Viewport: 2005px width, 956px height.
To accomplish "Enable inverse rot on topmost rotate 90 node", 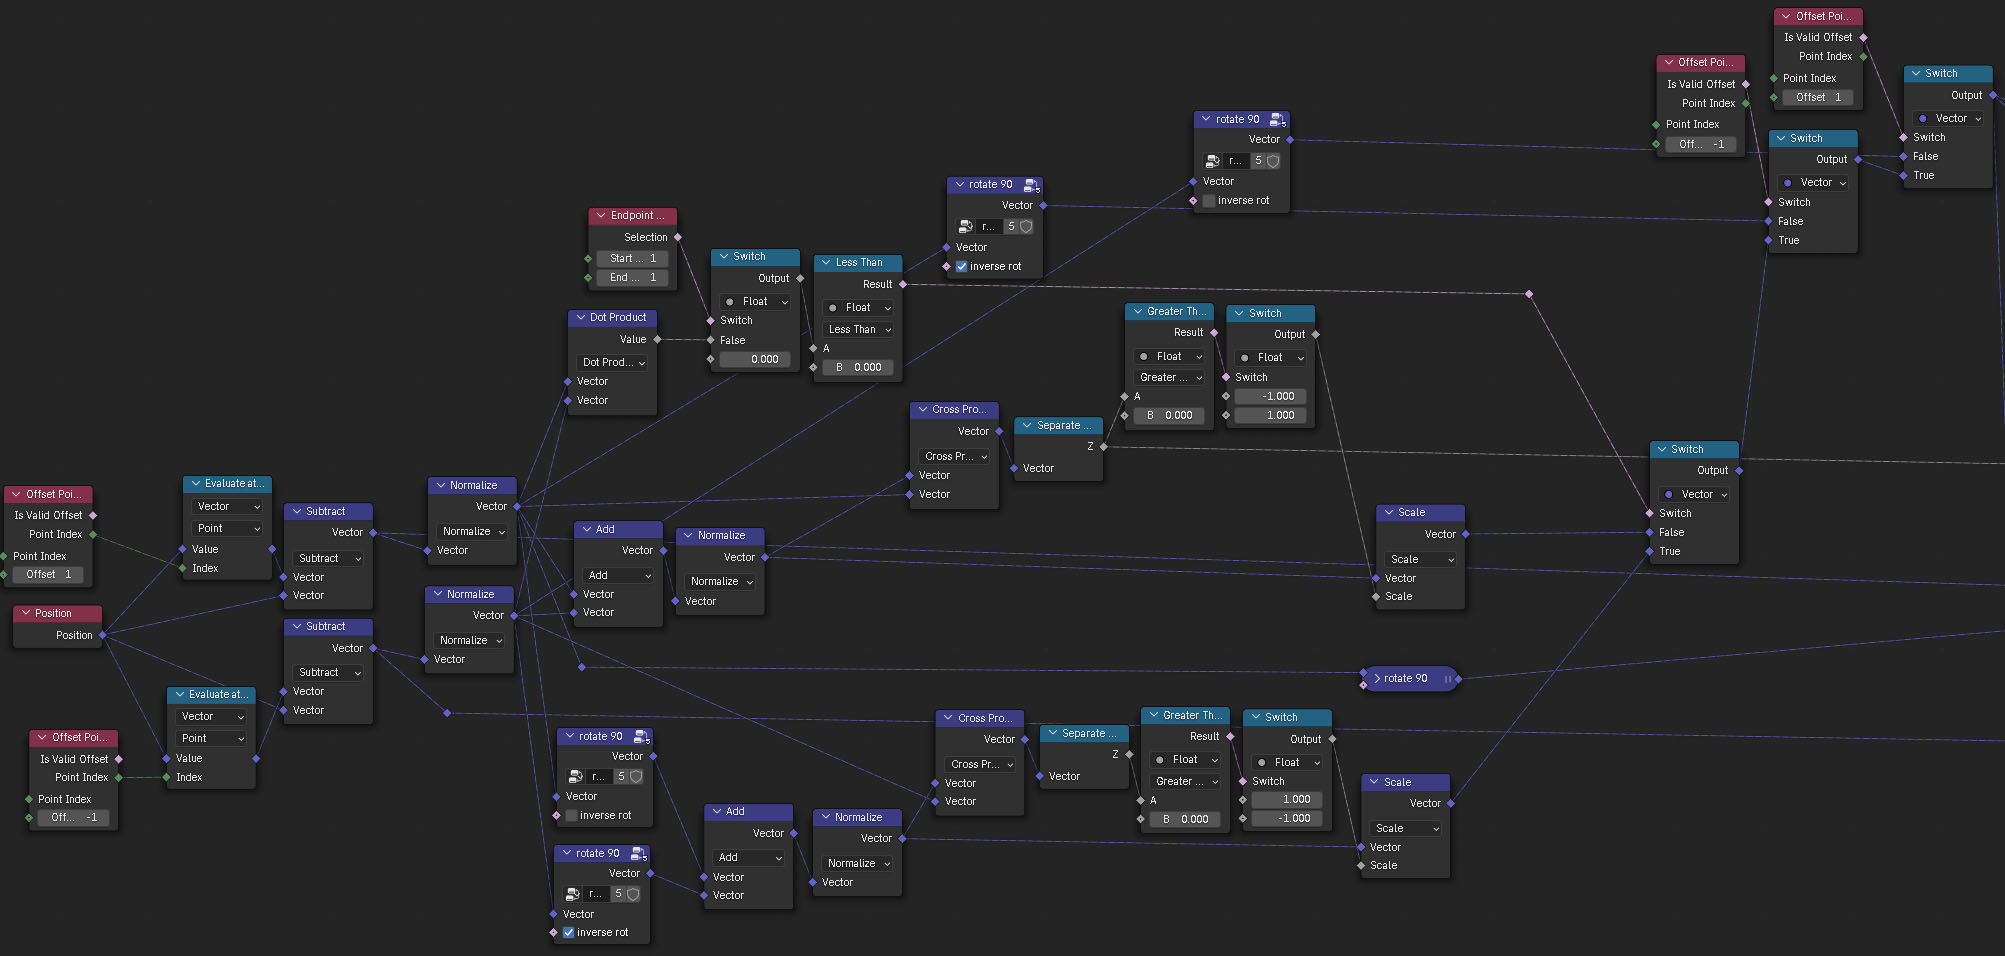I will (x=1209, y=201).
